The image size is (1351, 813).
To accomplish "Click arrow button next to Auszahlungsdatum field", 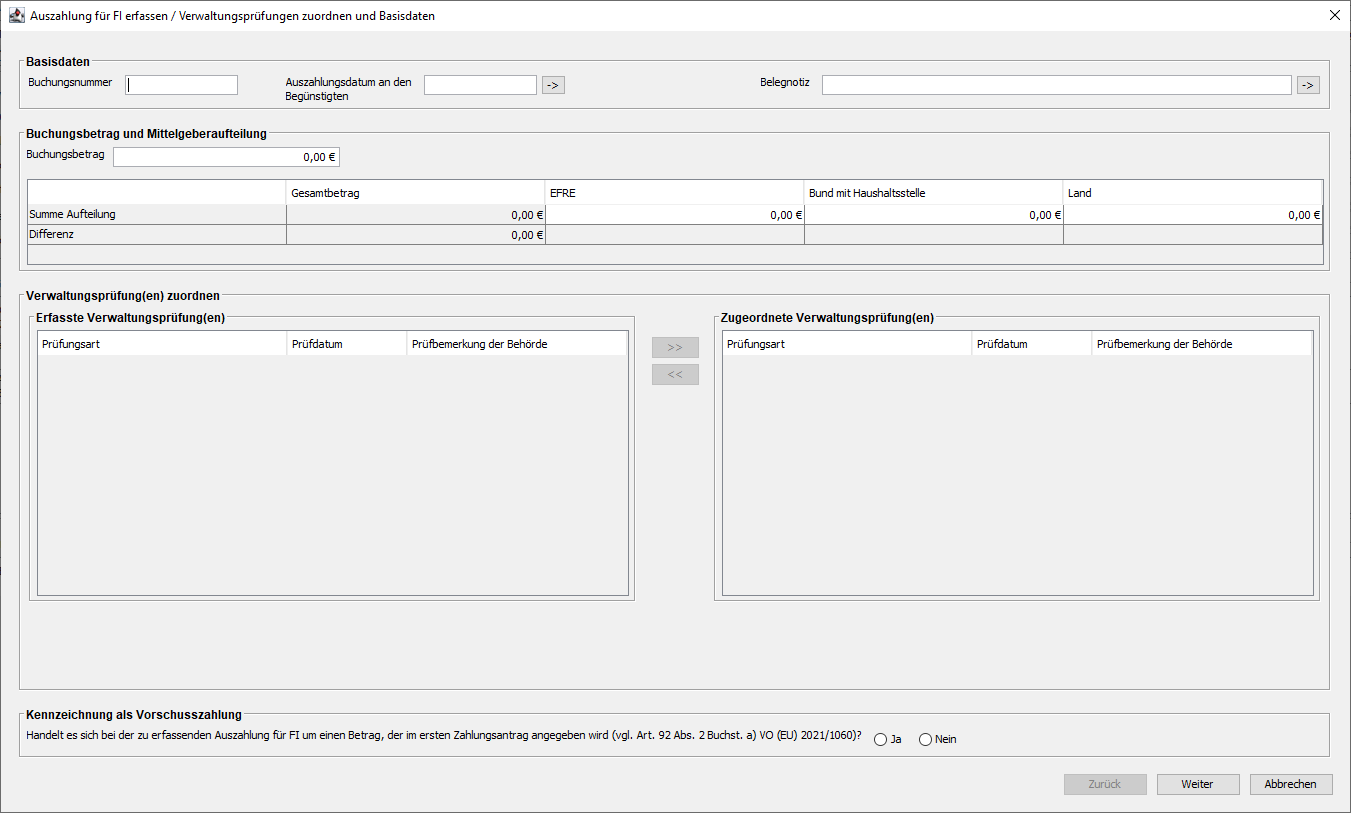I will 553,85.
